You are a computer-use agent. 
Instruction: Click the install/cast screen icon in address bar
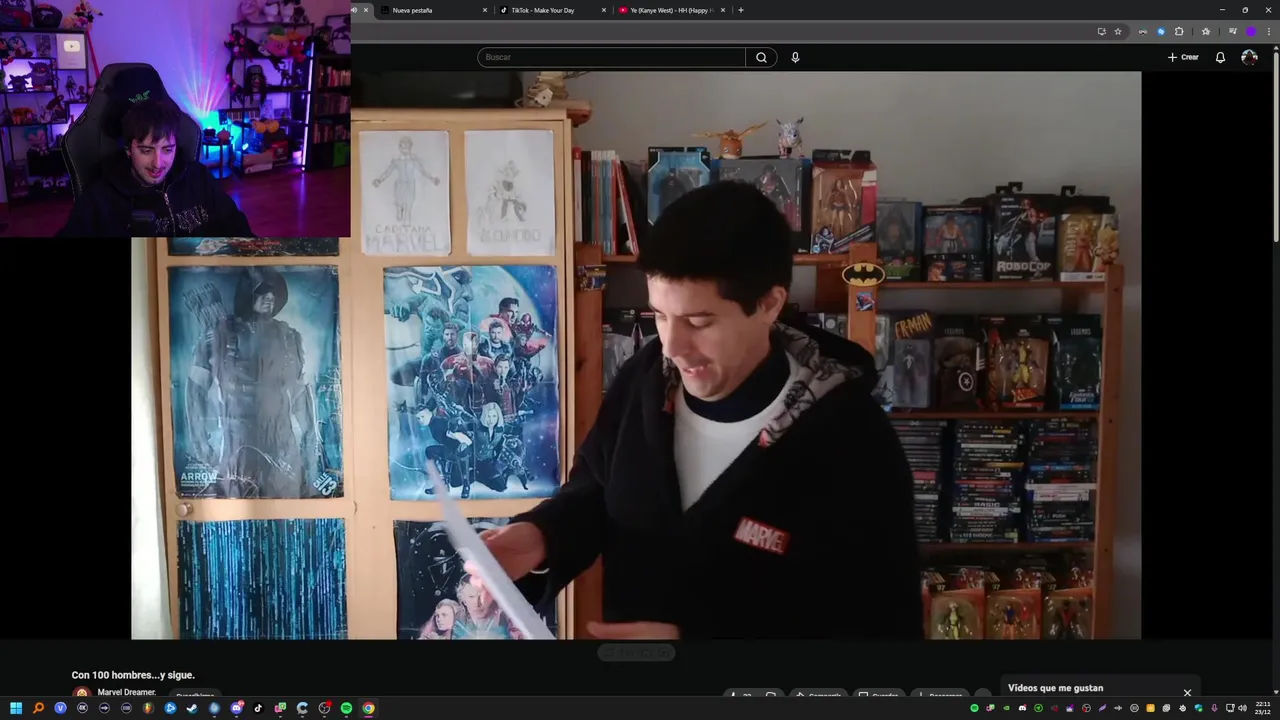pyautogui.click(x=1101, y=31)
